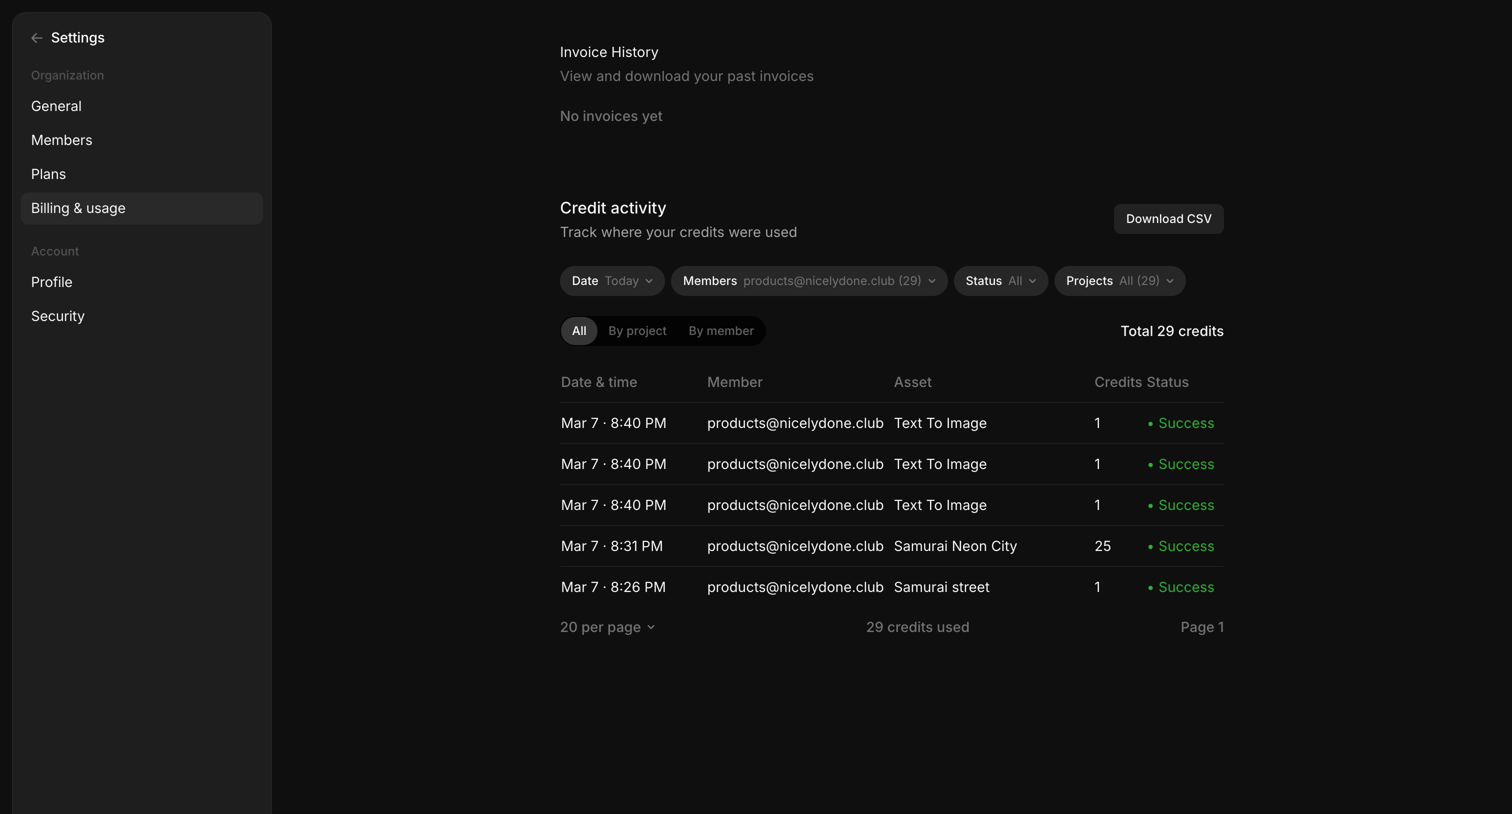This screenshot has width=1512, height=814.
Task: Select the All view tab
Action: click(579, 331)
